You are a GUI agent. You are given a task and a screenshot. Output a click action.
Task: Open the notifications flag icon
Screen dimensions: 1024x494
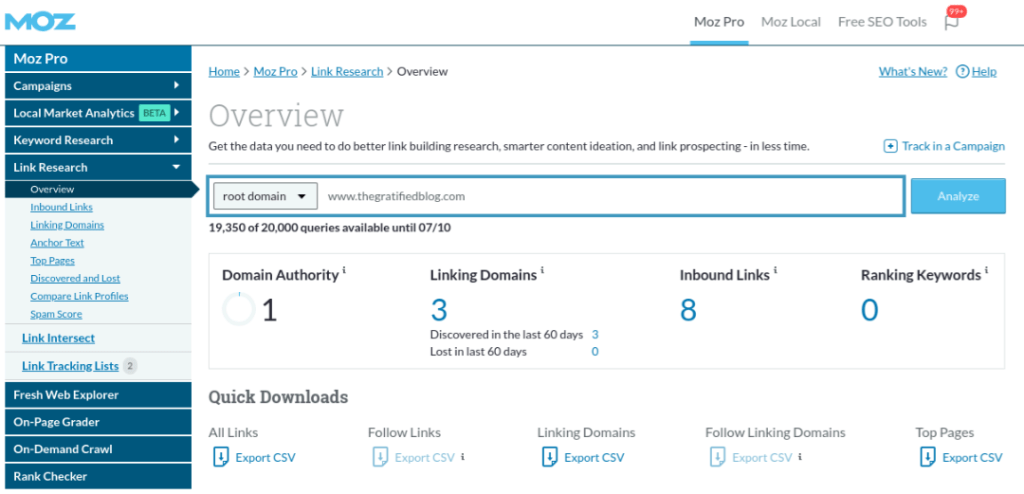(952, 22)
